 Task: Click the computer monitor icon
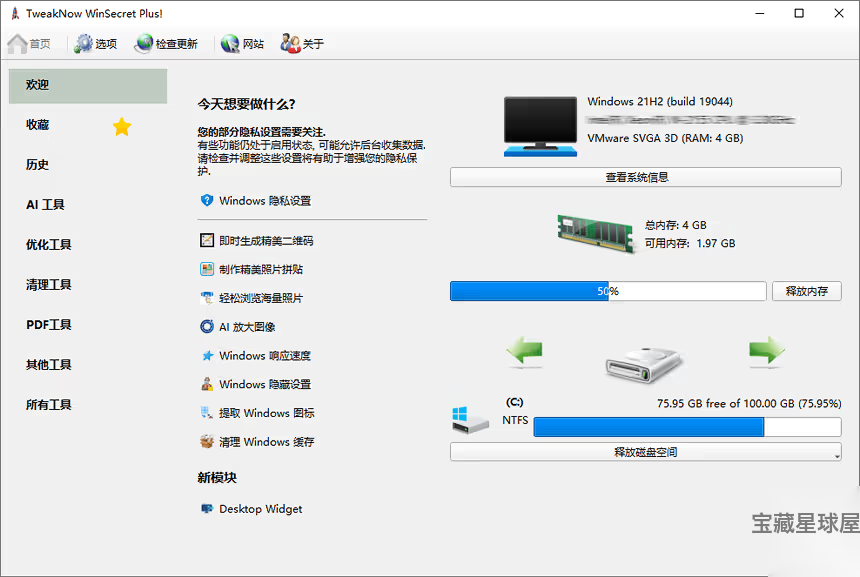coord(540,127)
